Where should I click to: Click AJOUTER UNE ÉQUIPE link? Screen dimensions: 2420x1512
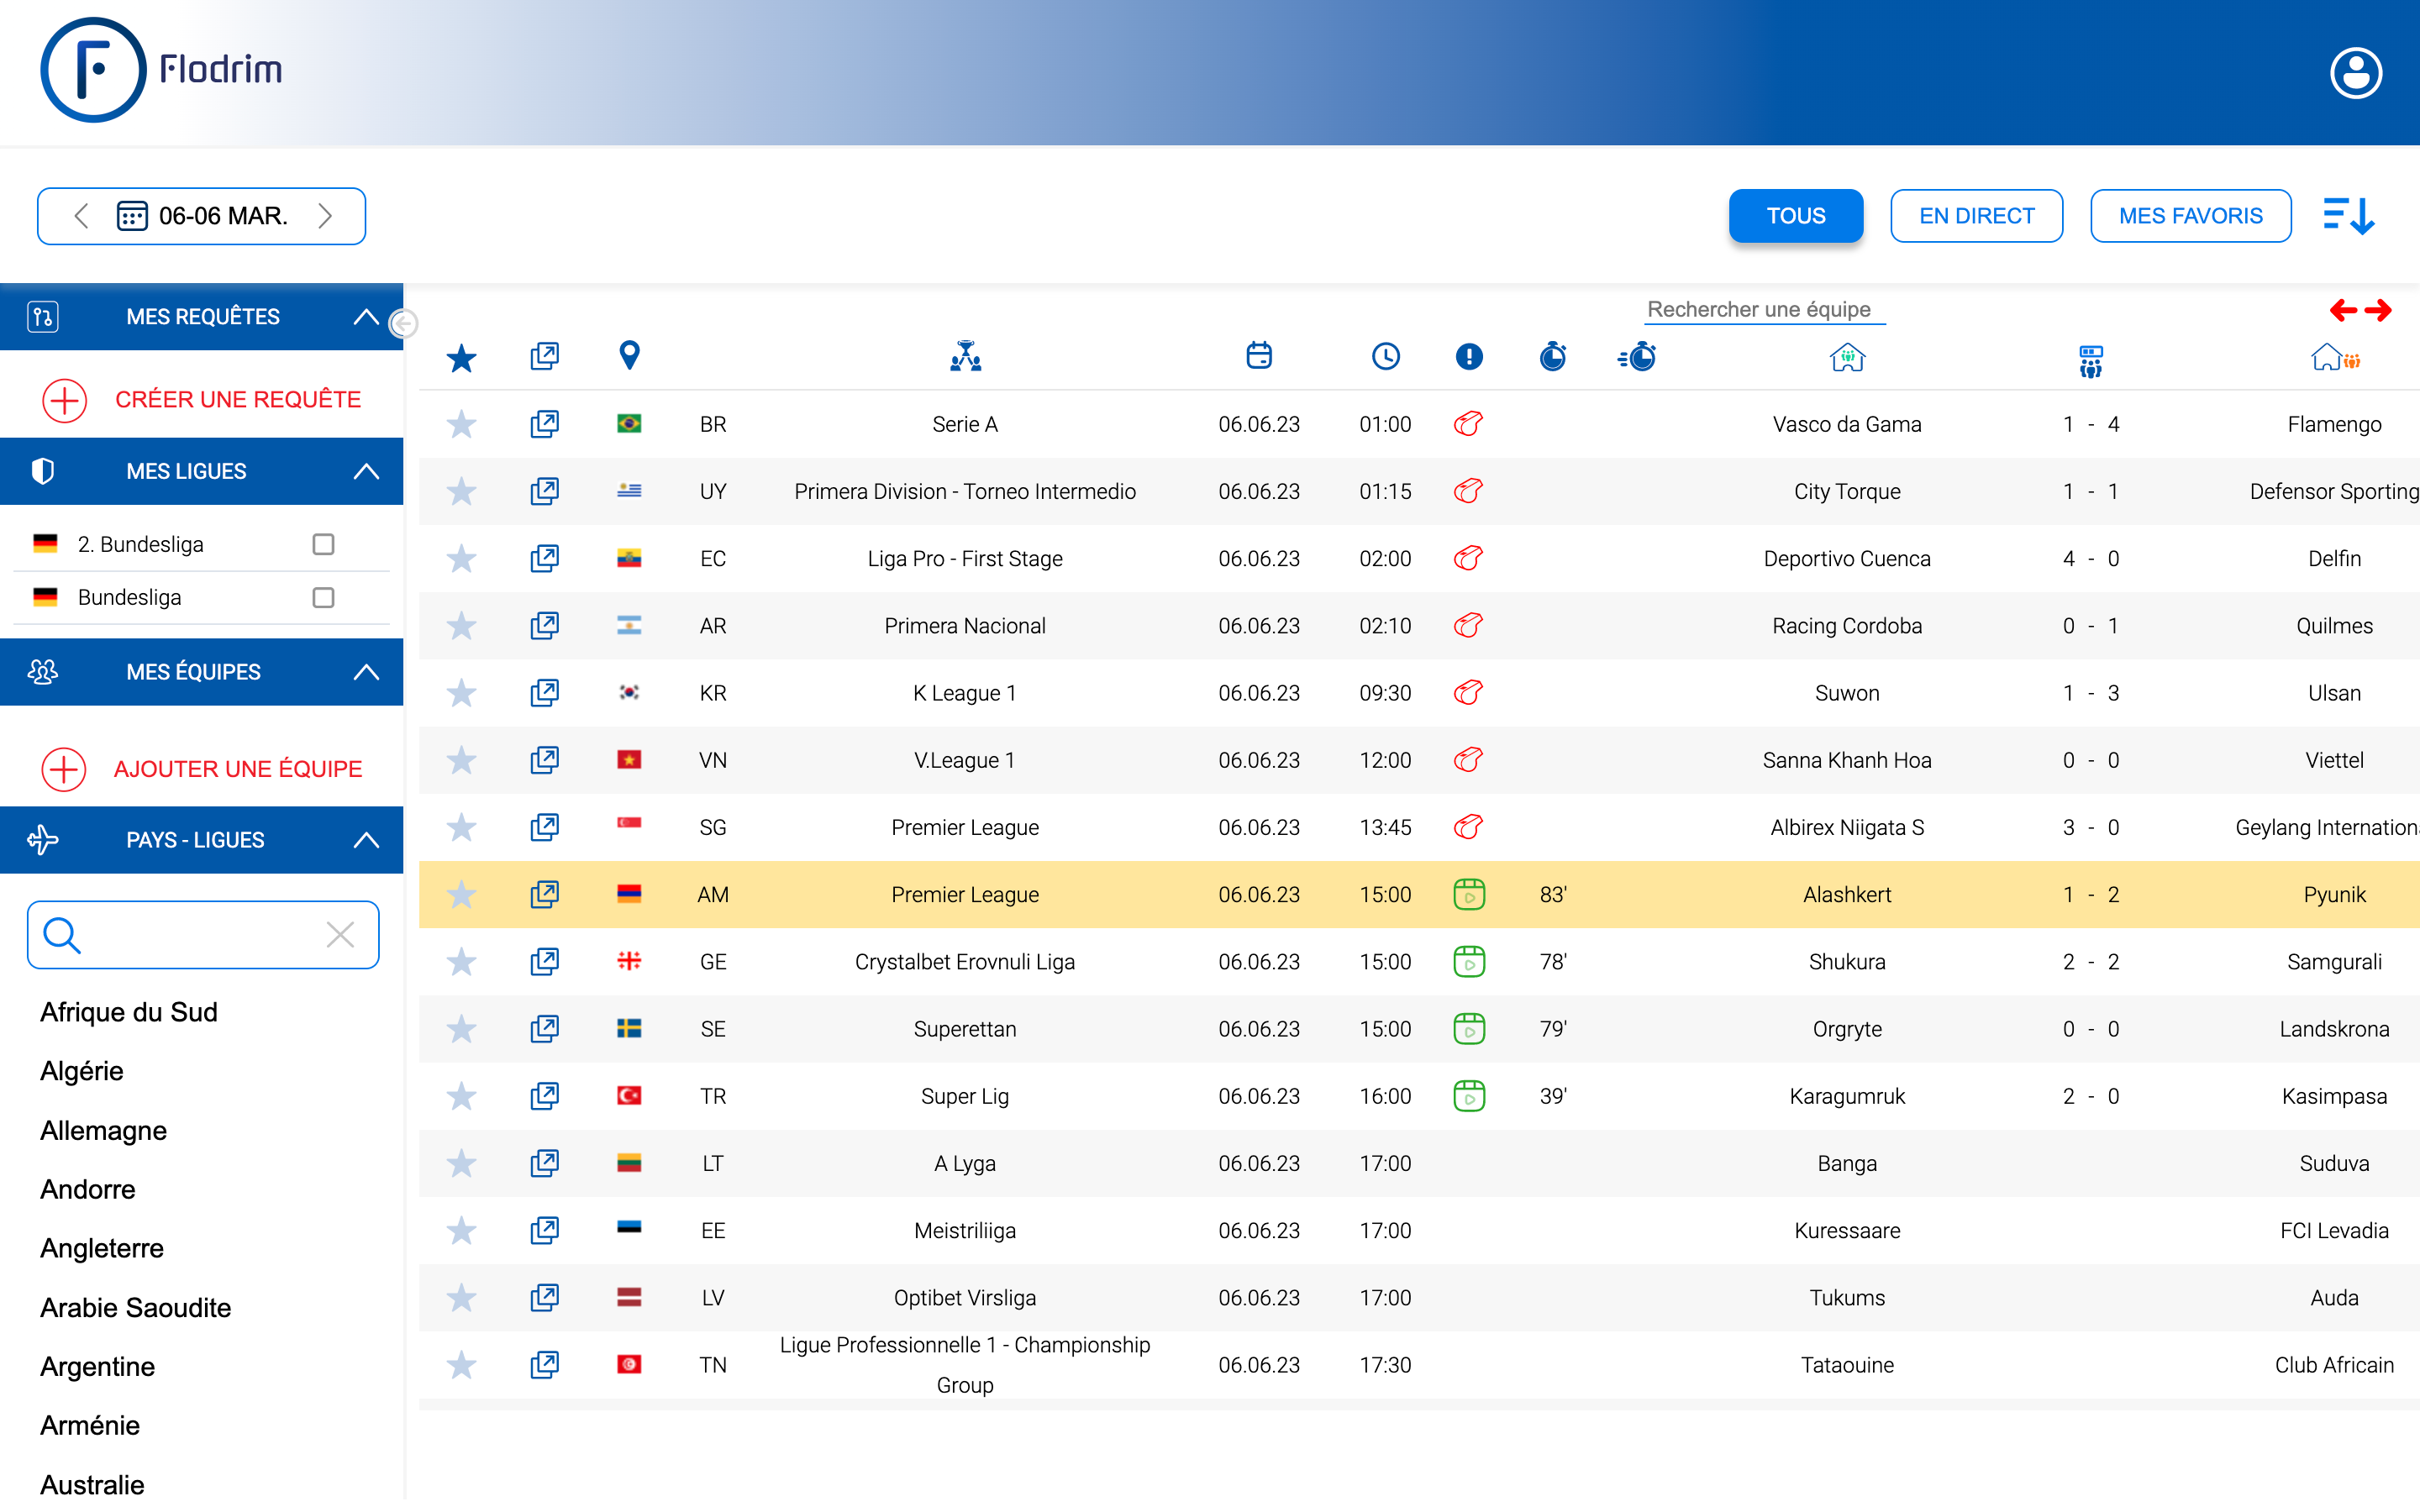[x=238, y=769]
